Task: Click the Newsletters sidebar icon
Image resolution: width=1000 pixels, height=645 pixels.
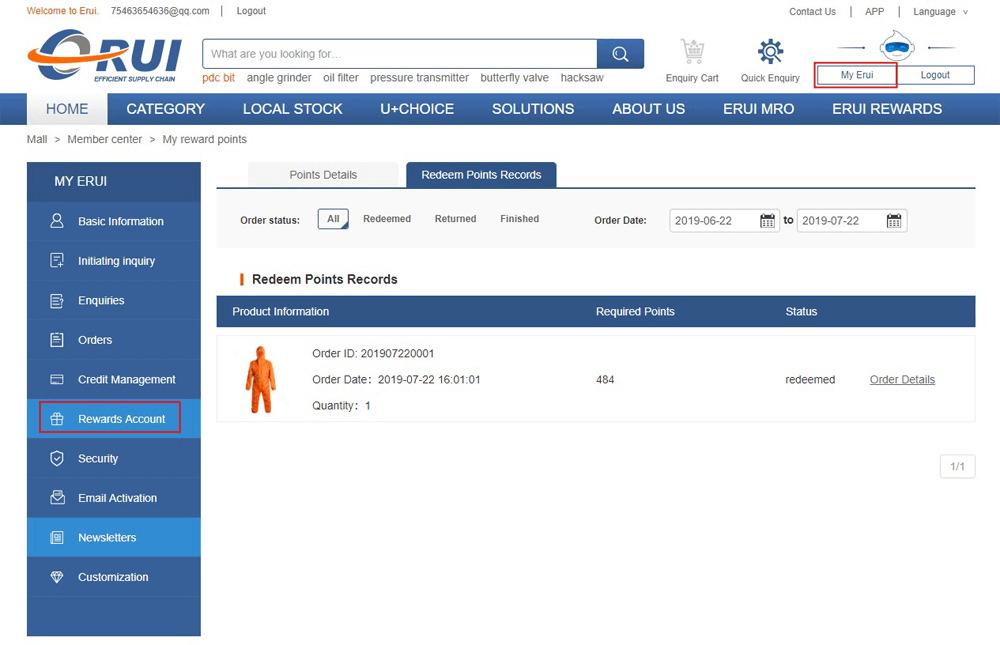Action: [x=57, y=537]
